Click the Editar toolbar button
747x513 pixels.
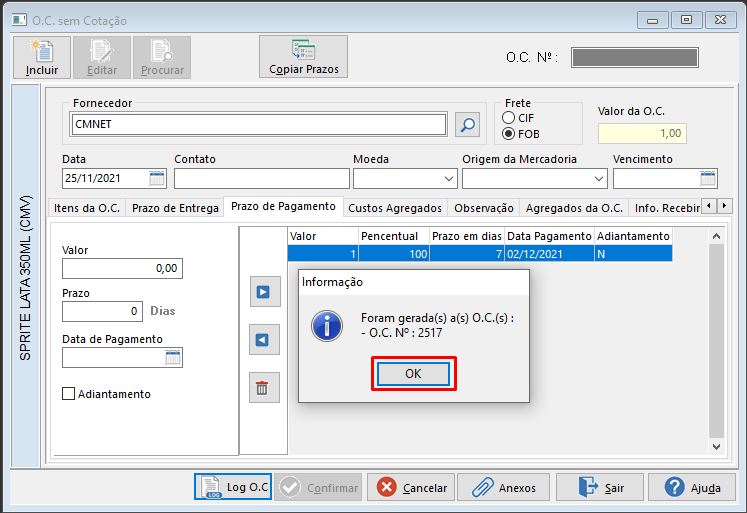102,58
